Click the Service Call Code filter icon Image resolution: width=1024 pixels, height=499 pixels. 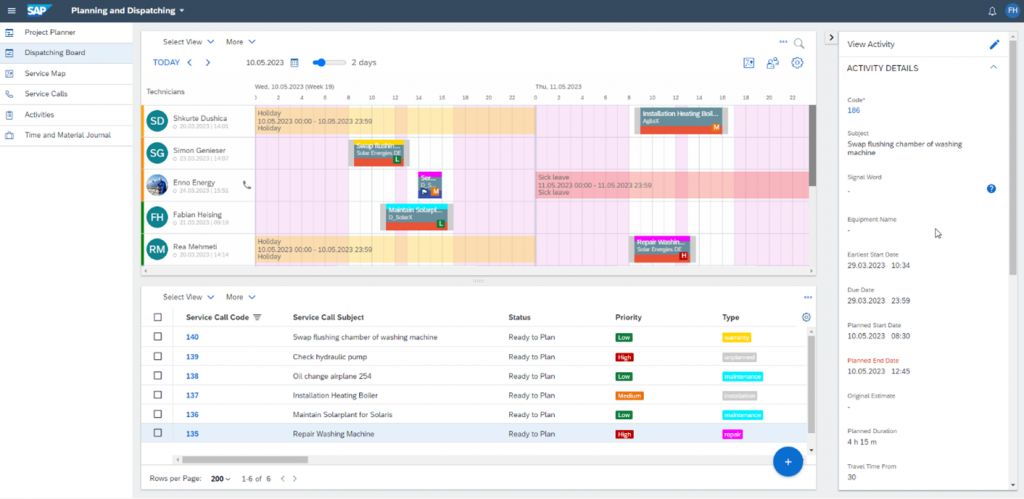click(257, 317)
